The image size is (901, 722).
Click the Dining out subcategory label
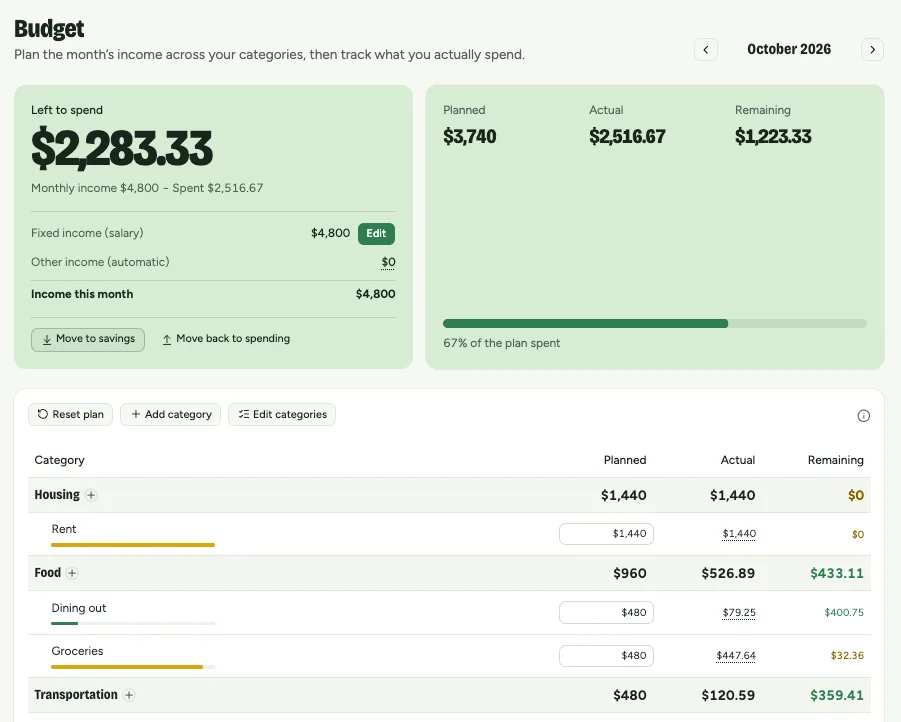tap(79, 608)
